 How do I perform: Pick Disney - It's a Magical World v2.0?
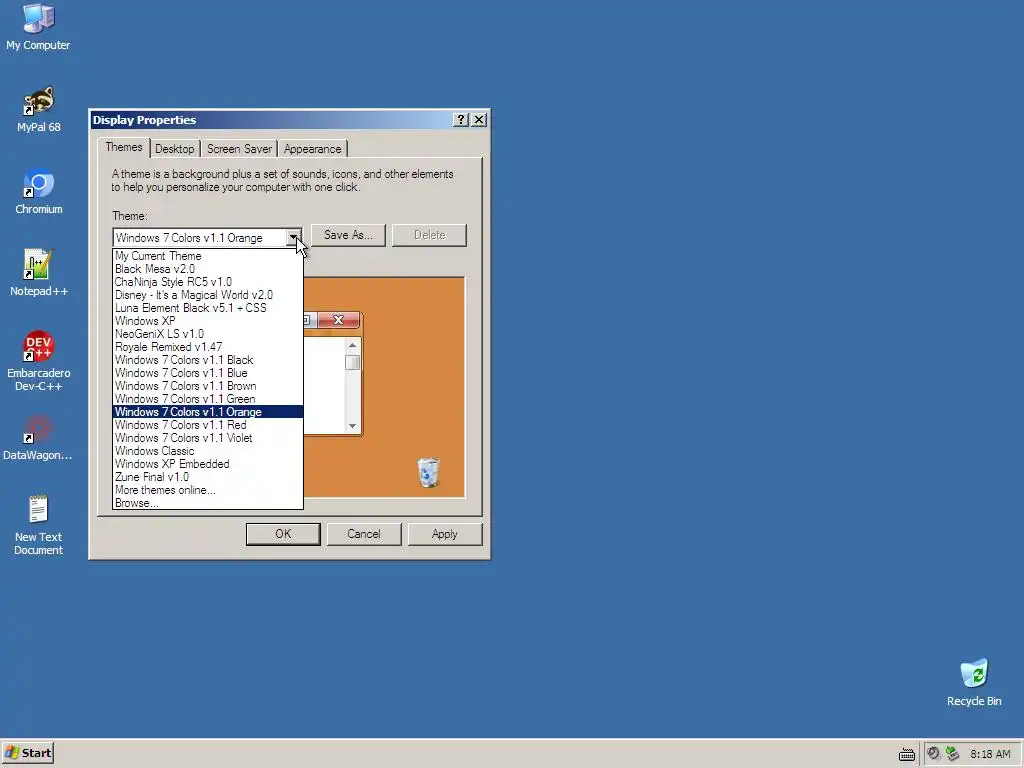(x=208, y=295)
